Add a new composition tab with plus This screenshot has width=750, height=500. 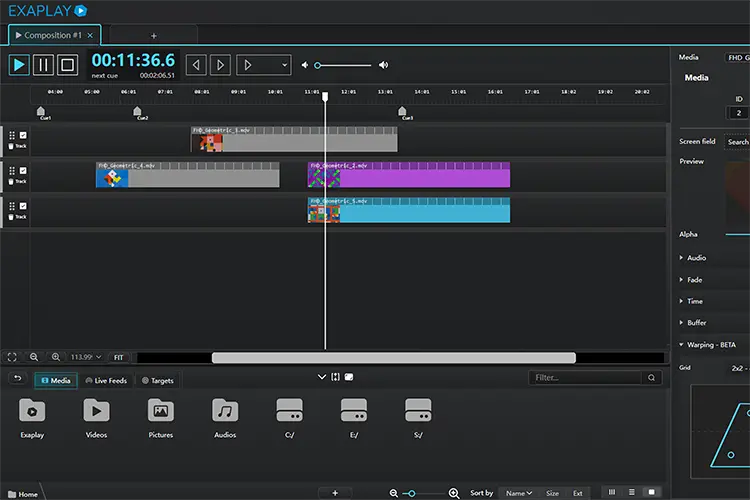click(x=154, y=36)
